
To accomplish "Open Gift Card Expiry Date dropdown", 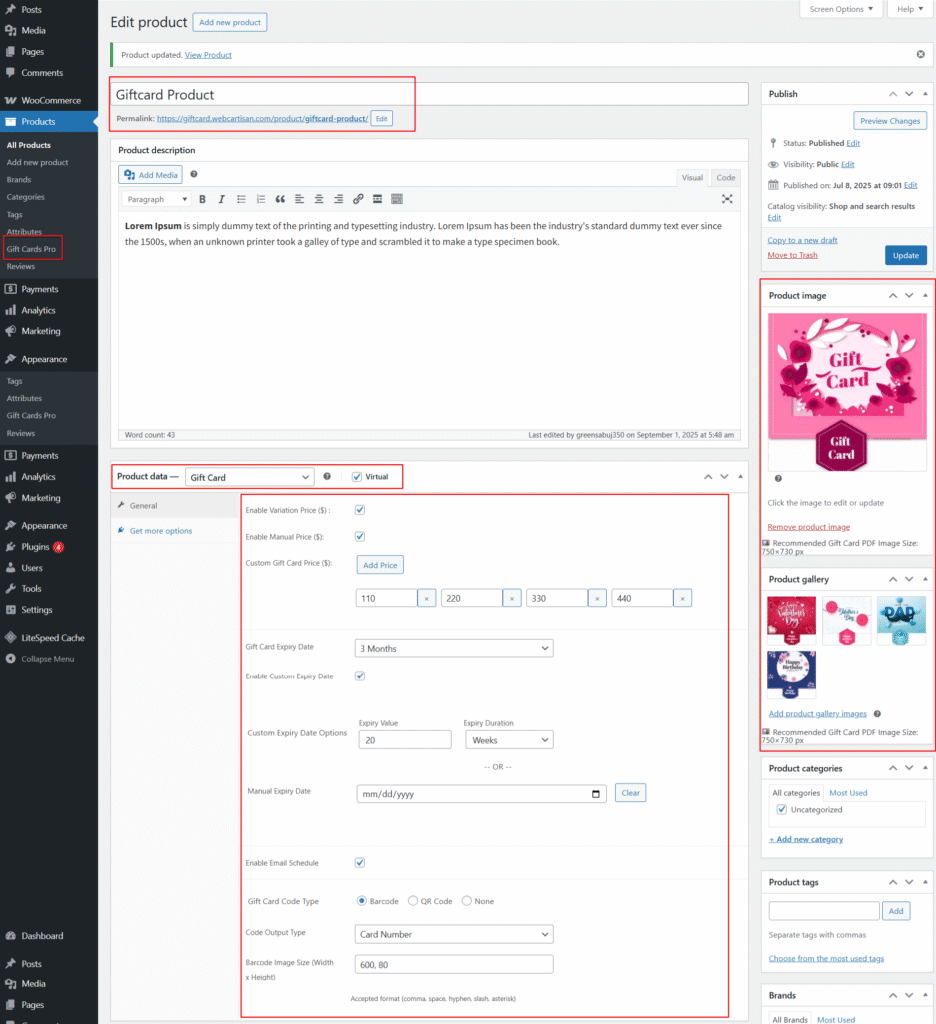I will pos(454,648).
